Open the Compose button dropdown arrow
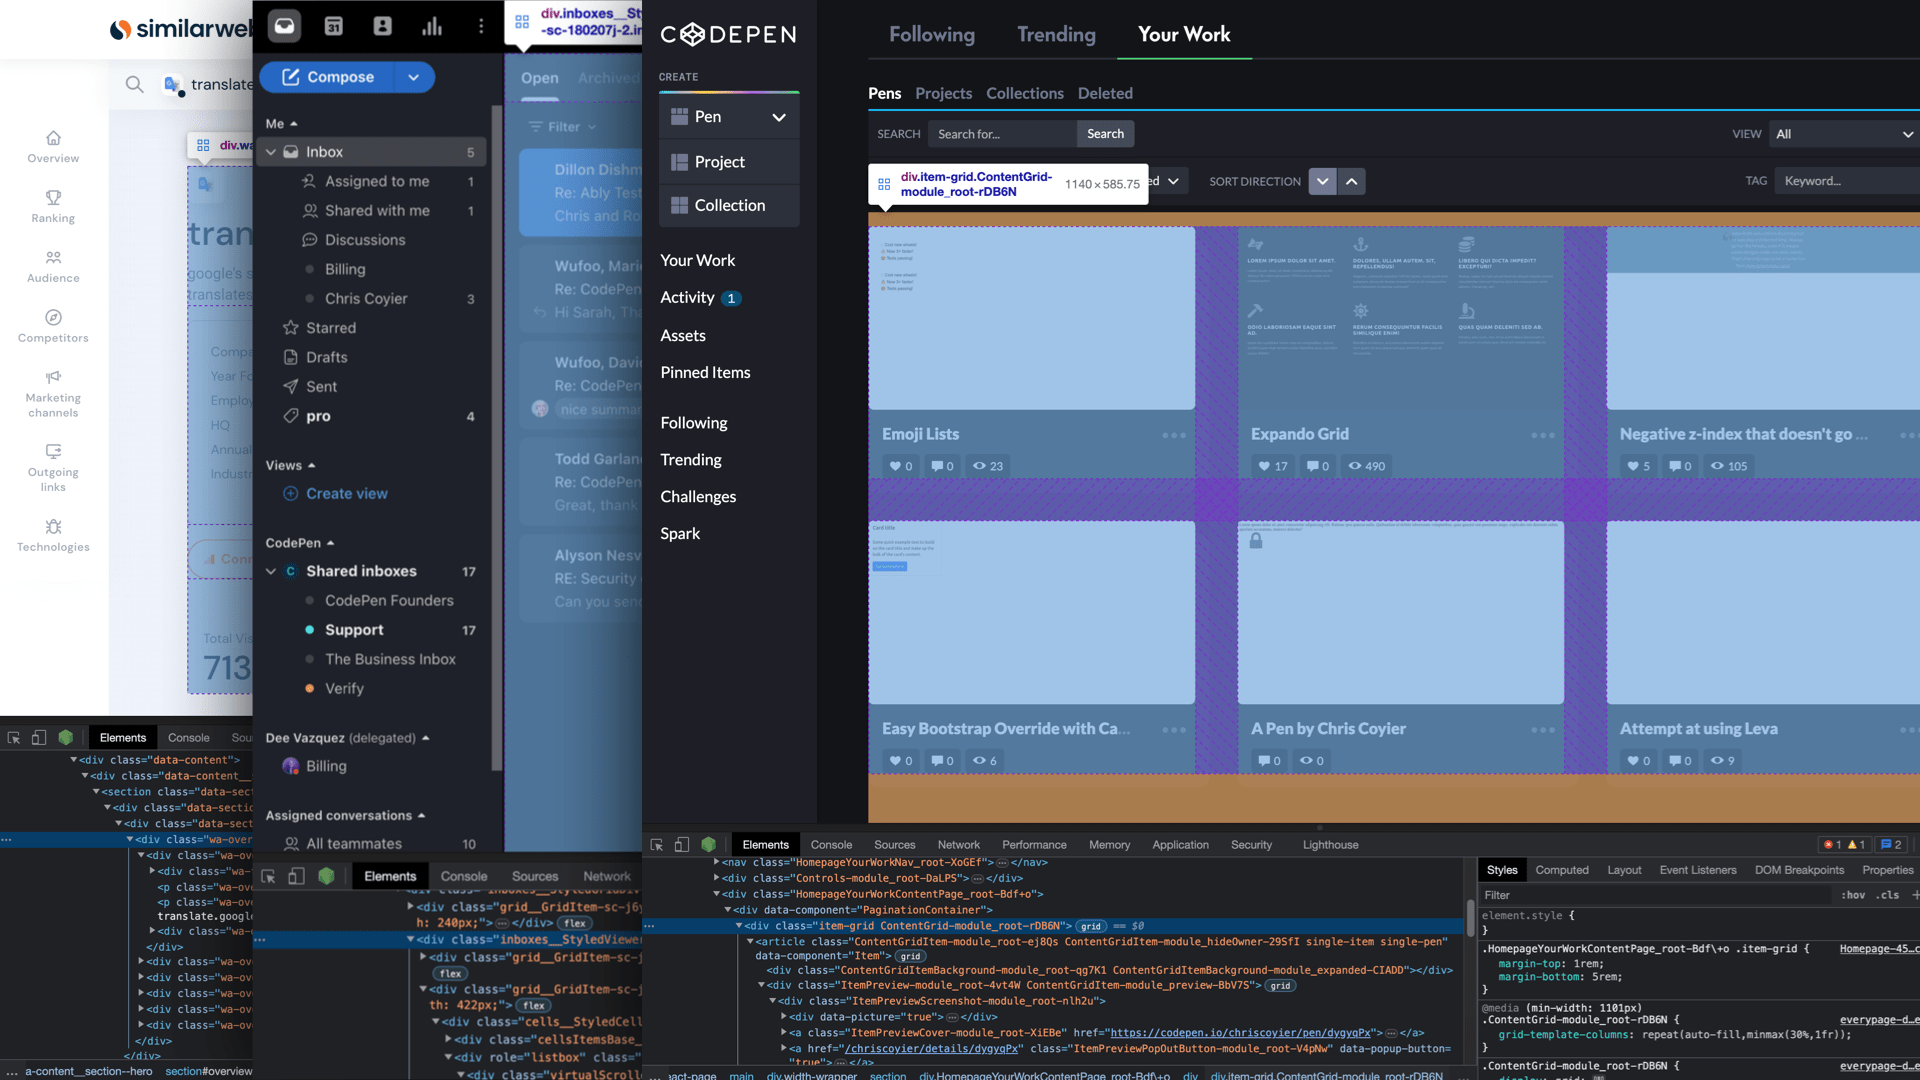 (x=413, y=77)
